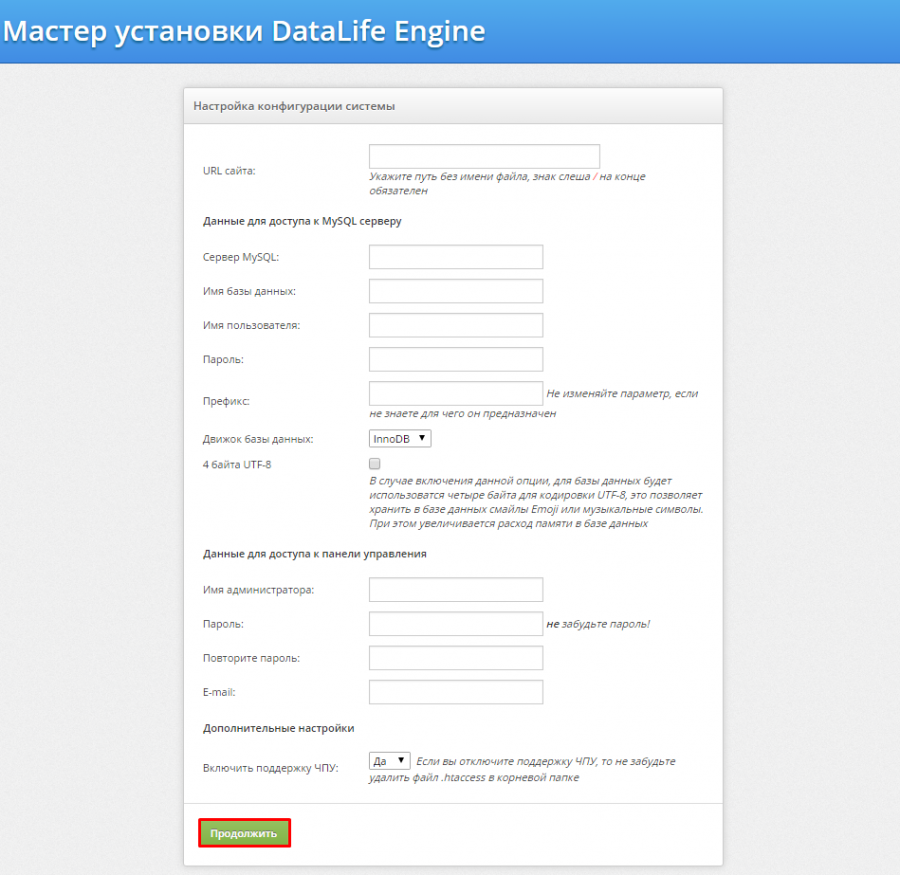900x875 pixels.
Task: Click the Данные для доступа к MySQL heading
Action: point(303,220)
